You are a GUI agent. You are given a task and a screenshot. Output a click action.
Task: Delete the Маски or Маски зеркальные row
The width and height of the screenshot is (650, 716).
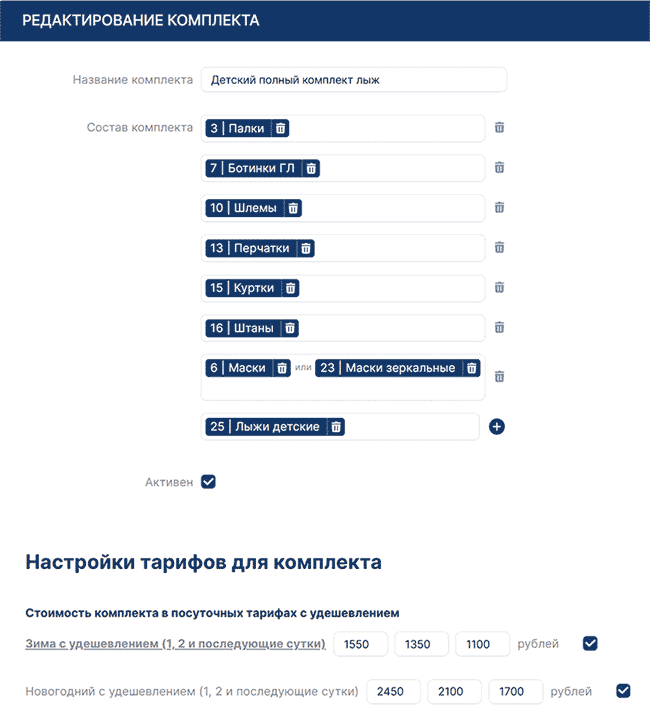click(x=500, y=377)
